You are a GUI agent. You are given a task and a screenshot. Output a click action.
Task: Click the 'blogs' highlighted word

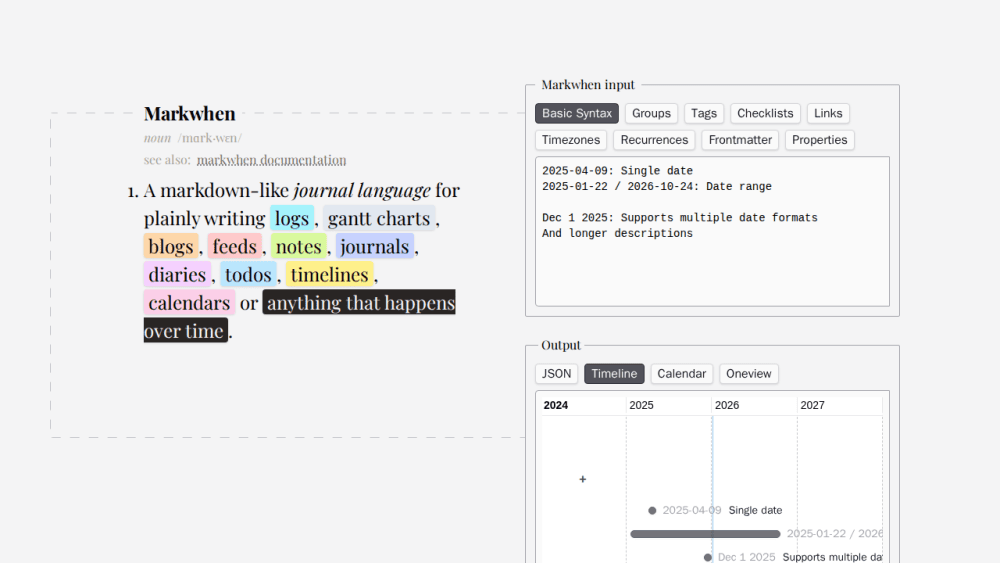coord(170,247)
